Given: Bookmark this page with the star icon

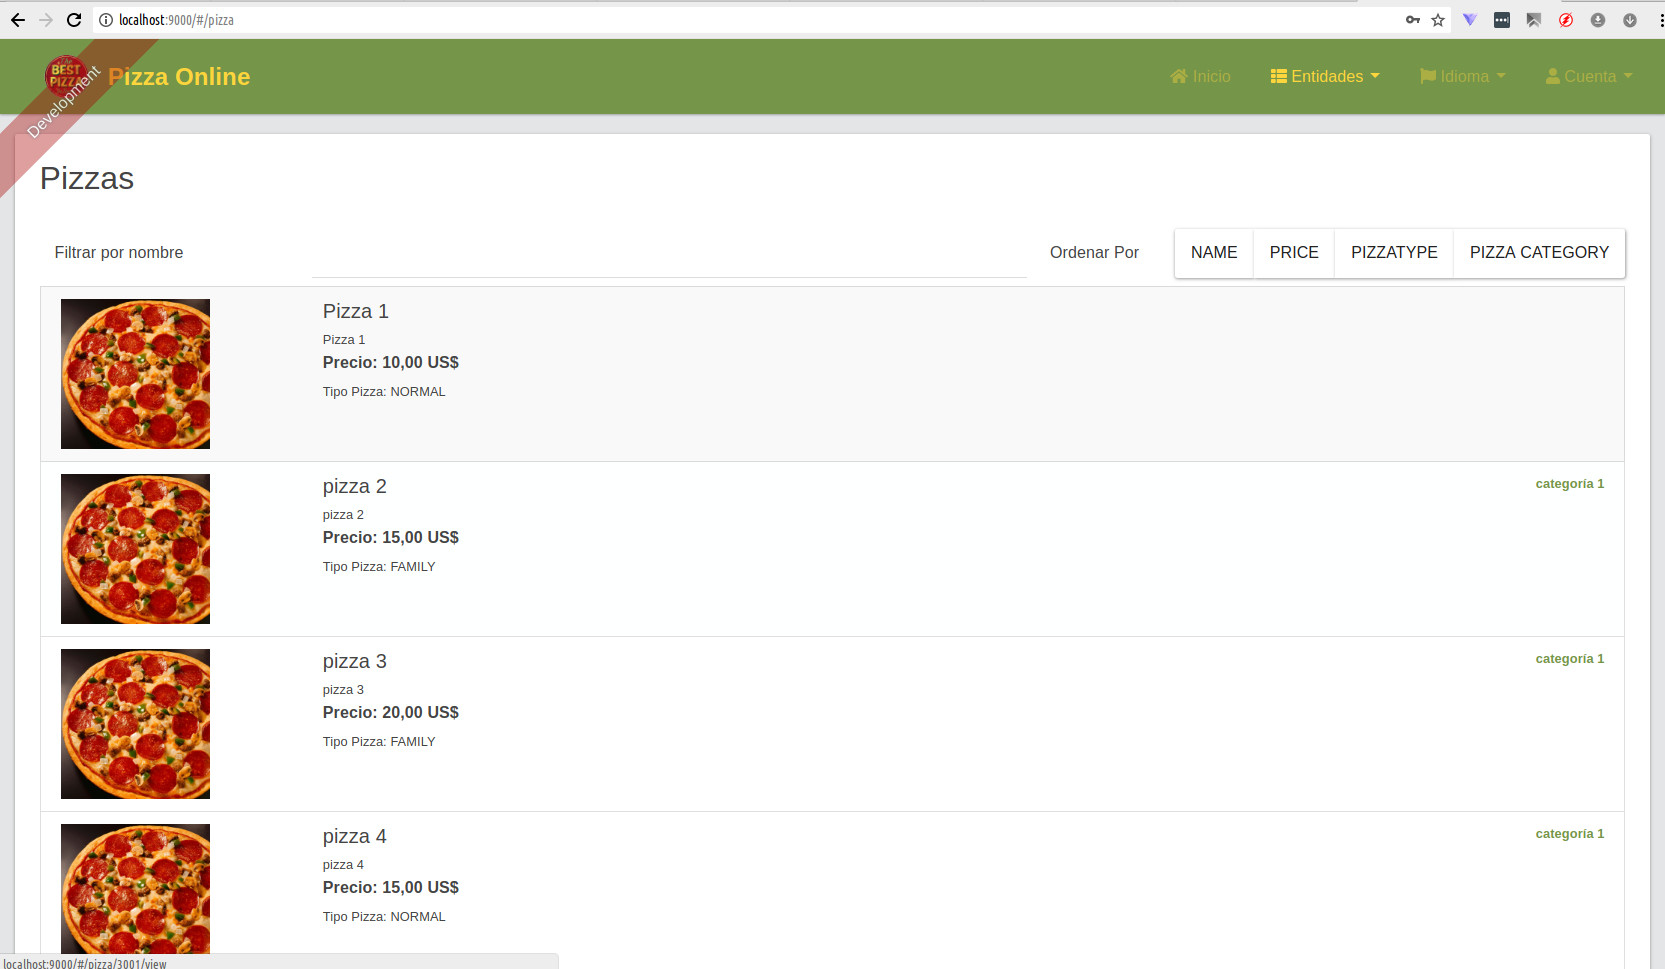Looking at the screenshot, I should (1438, 20).
